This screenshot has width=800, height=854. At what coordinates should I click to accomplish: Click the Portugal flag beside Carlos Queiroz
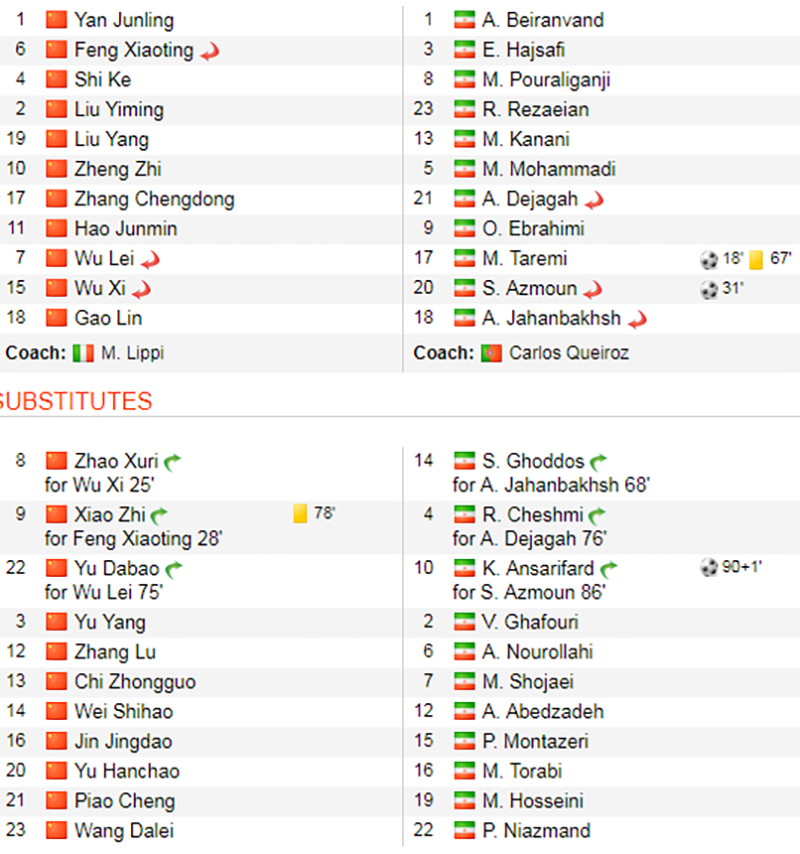[491, 353]
